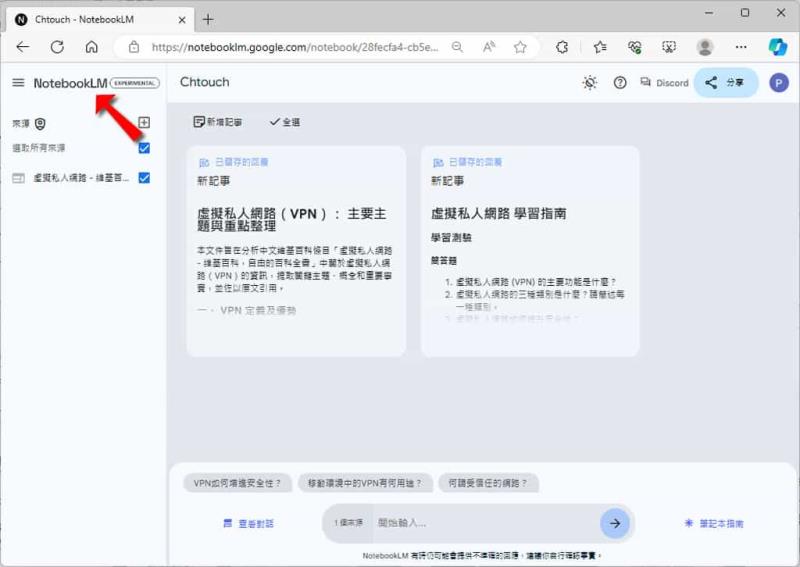
Task: Click the chat input field 開始輸入
Action: (485, 523)
